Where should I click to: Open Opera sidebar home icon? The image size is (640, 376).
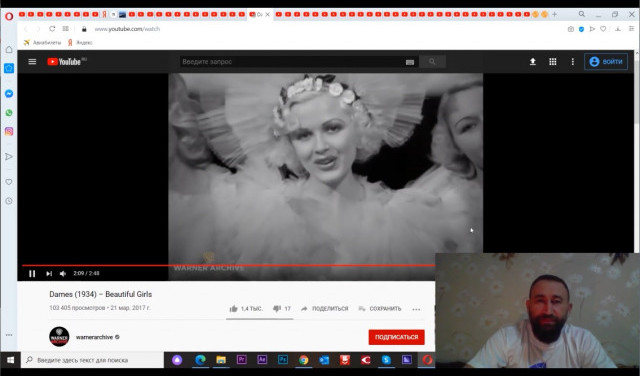(9, 50)
